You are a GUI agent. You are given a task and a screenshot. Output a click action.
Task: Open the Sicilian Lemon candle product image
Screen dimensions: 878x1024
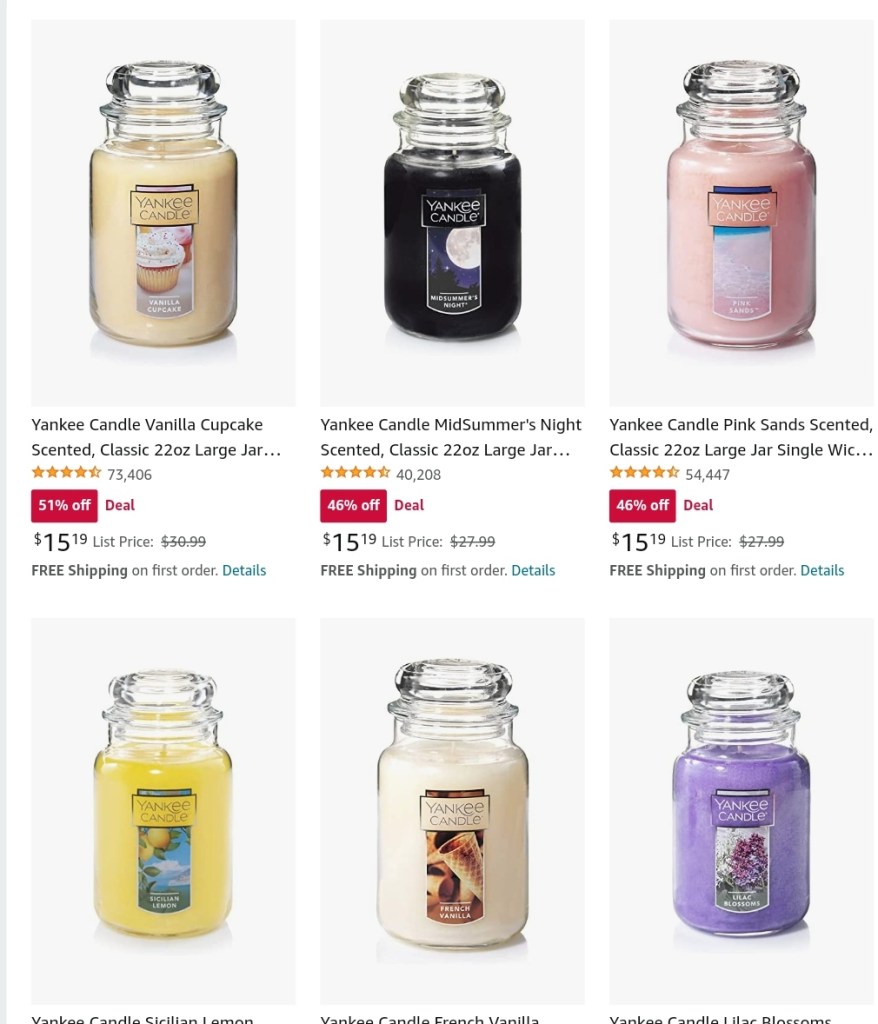pos(163,811)
